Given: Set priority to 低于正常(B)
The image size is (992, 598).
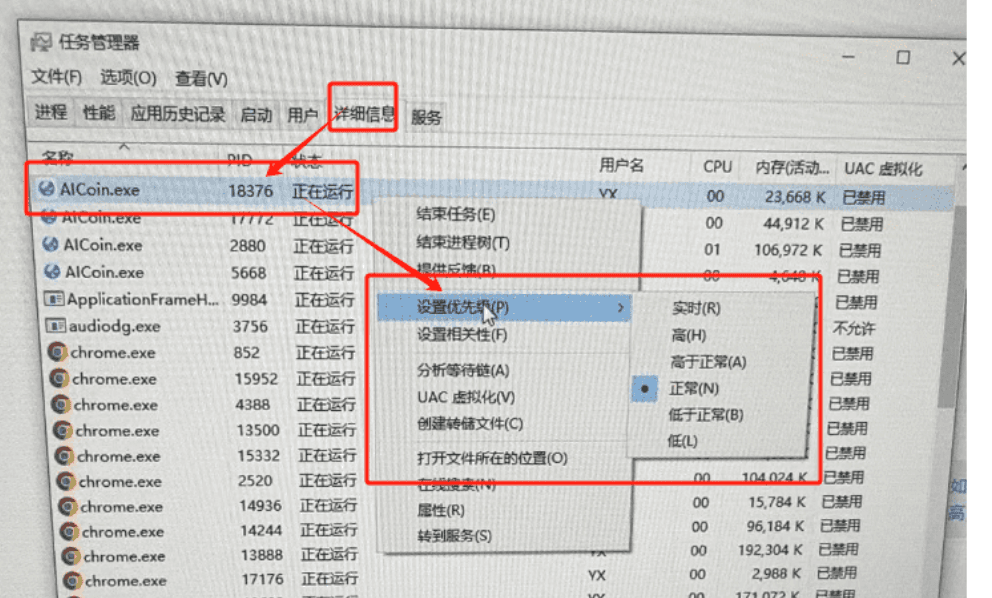Looking at the screenshot, I should coord(705,415).
